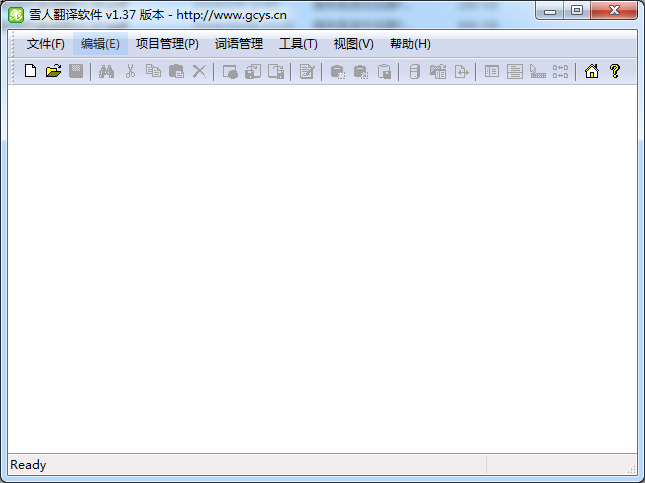645x483 pixels.
Task: Click the notepad with pencil edit icon
Action: click(307, 71)
